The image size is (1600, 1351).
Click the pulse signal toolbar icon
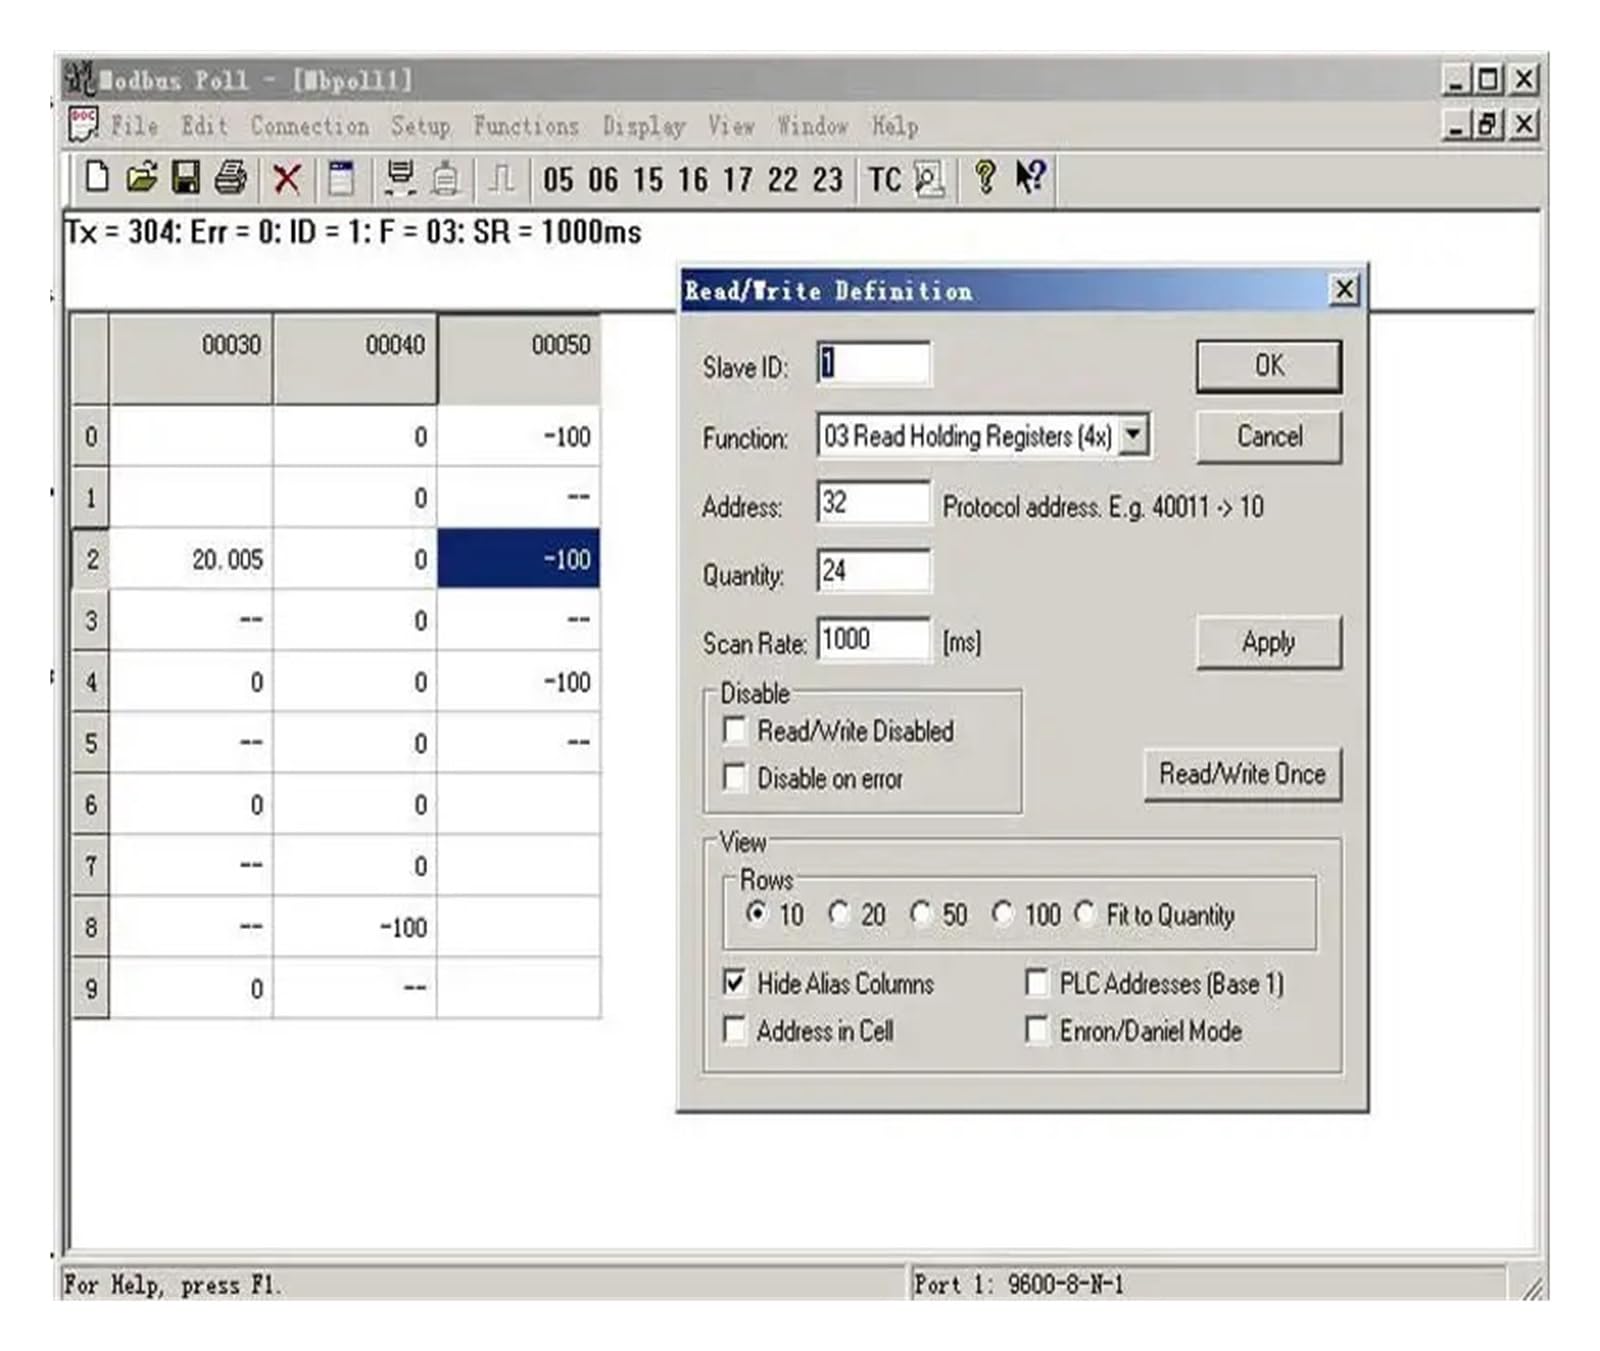coord(501,179)
